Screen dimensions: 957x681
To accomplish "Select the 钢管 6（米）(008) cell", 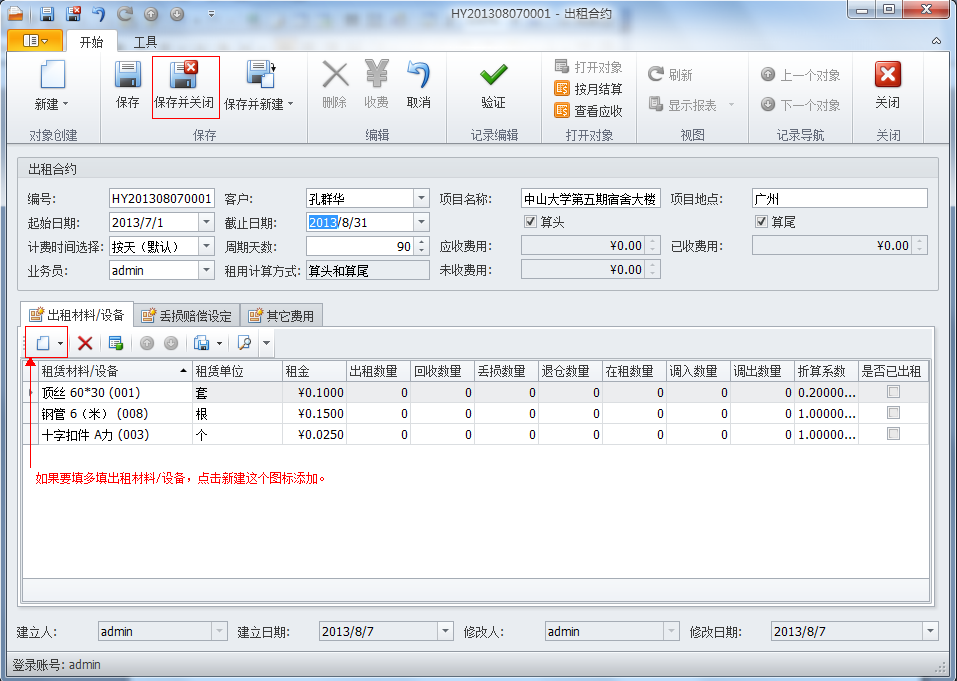I will [x=115, y=414].
